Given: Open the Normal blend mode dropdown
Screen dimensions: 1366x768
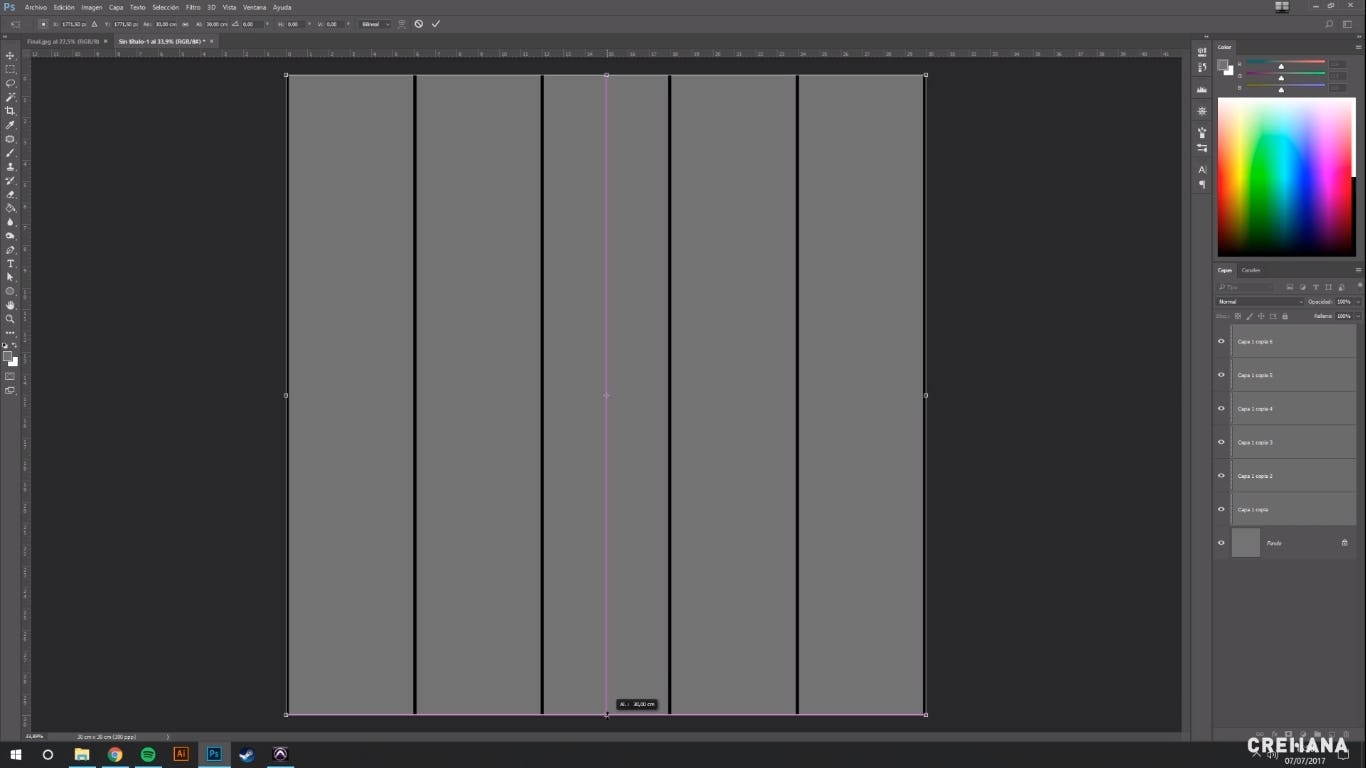Looking at the screenshot, I should click(x=1260, y=301).
